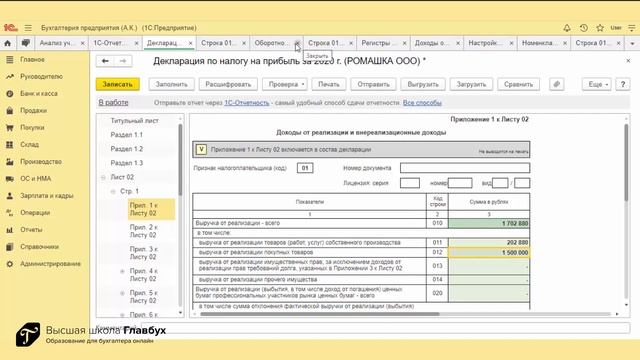Screen dimensions: 640x360
Task: Switch to 1С-Отчет... tab
Action: 110,43
